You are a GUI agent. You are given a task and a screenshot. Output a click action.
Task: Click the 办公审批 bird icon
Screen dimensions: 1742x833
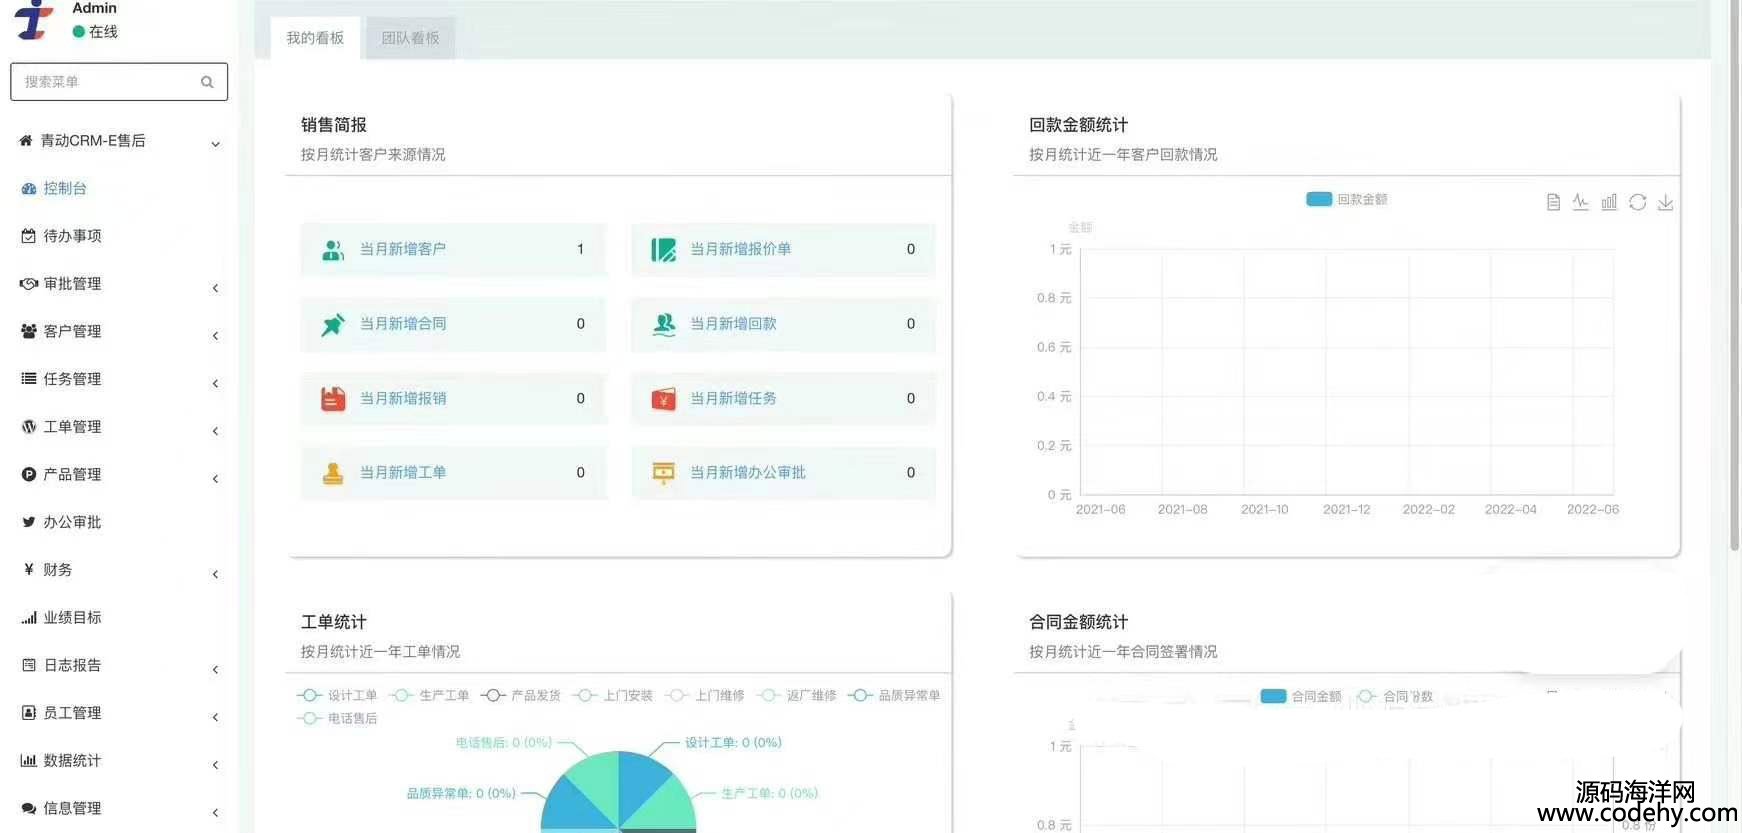29,522
